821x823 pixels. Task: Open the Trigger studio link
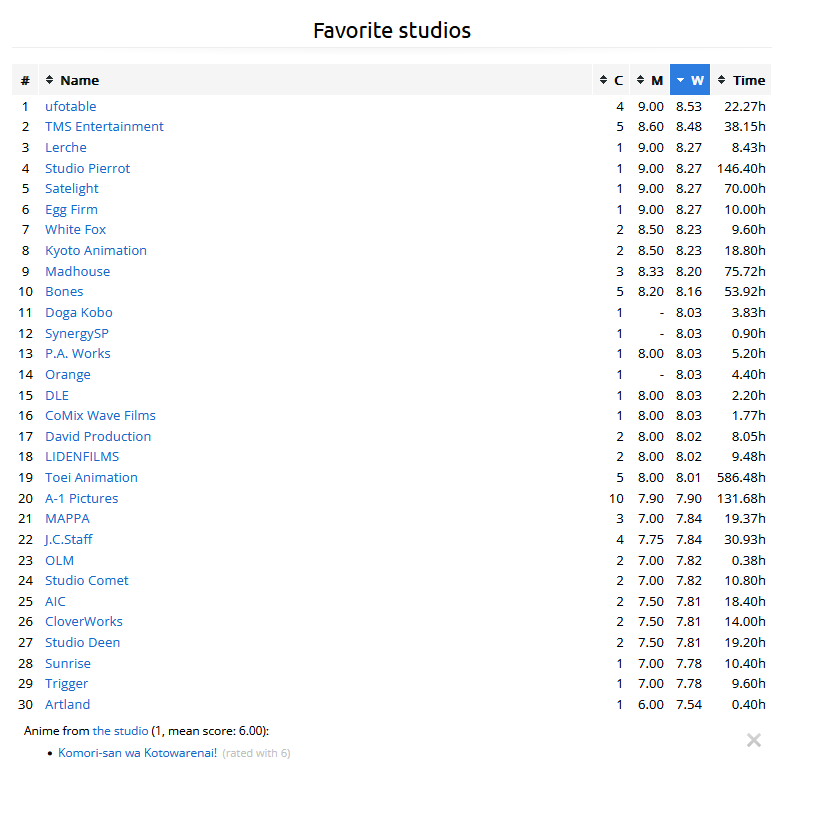pyautogui.click(x=66, y=683)
